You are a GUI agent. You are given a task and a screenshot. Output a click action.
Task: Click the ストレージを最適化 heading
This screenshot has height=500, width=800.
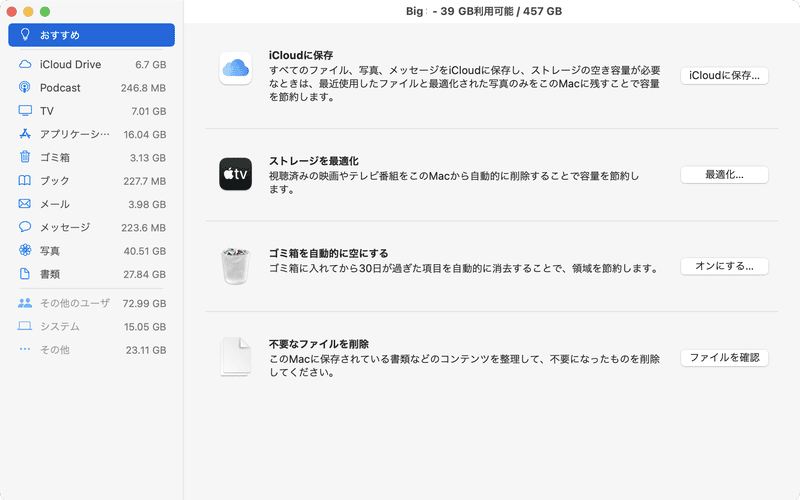coord(314,161)
